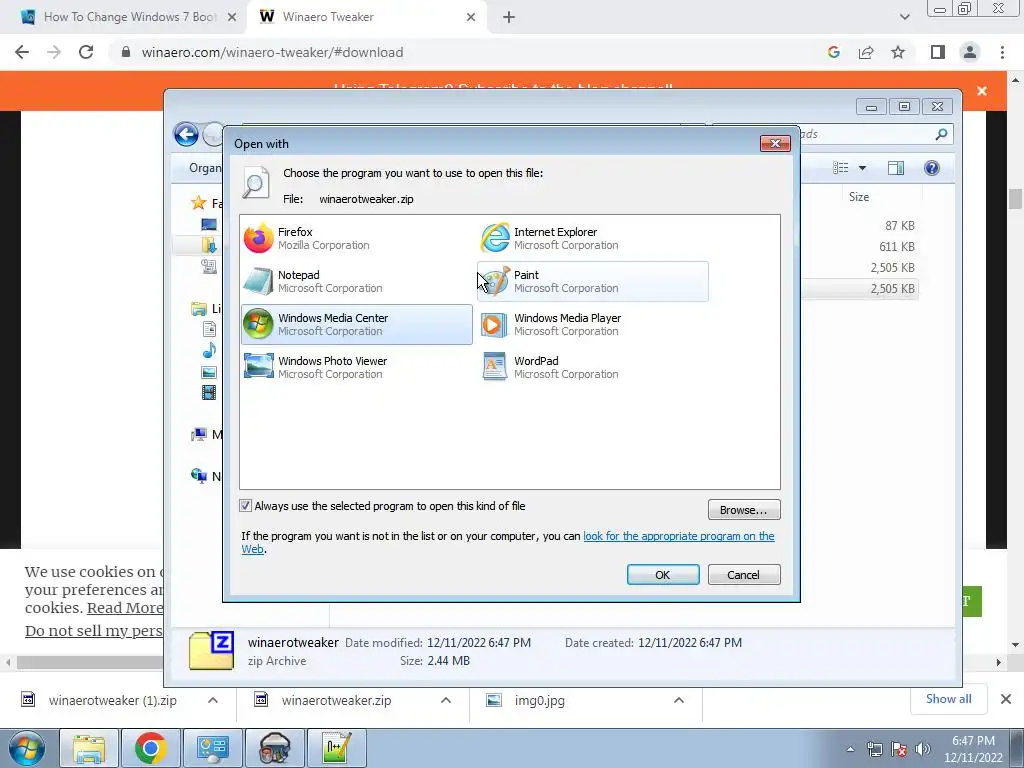Open the volume speaker tray icon

coord(923,749)
